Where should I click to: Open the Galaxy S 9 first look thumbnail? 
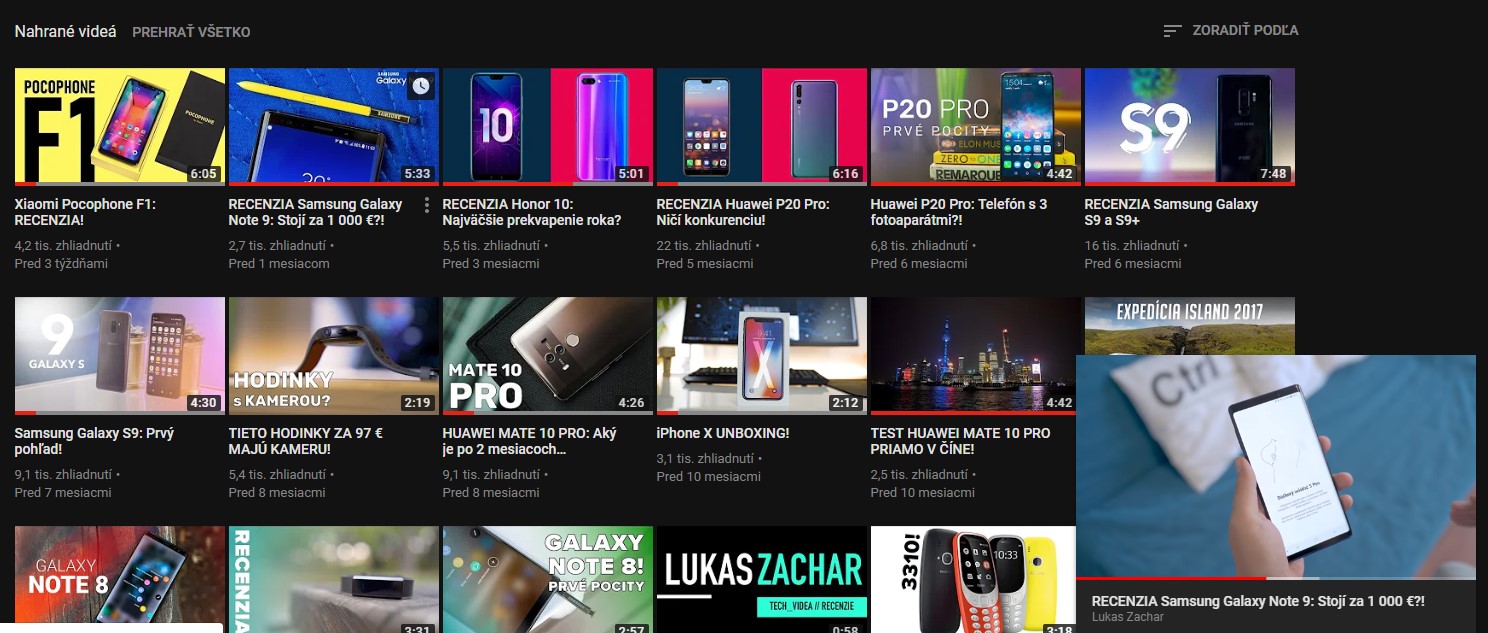pos(120,355)
